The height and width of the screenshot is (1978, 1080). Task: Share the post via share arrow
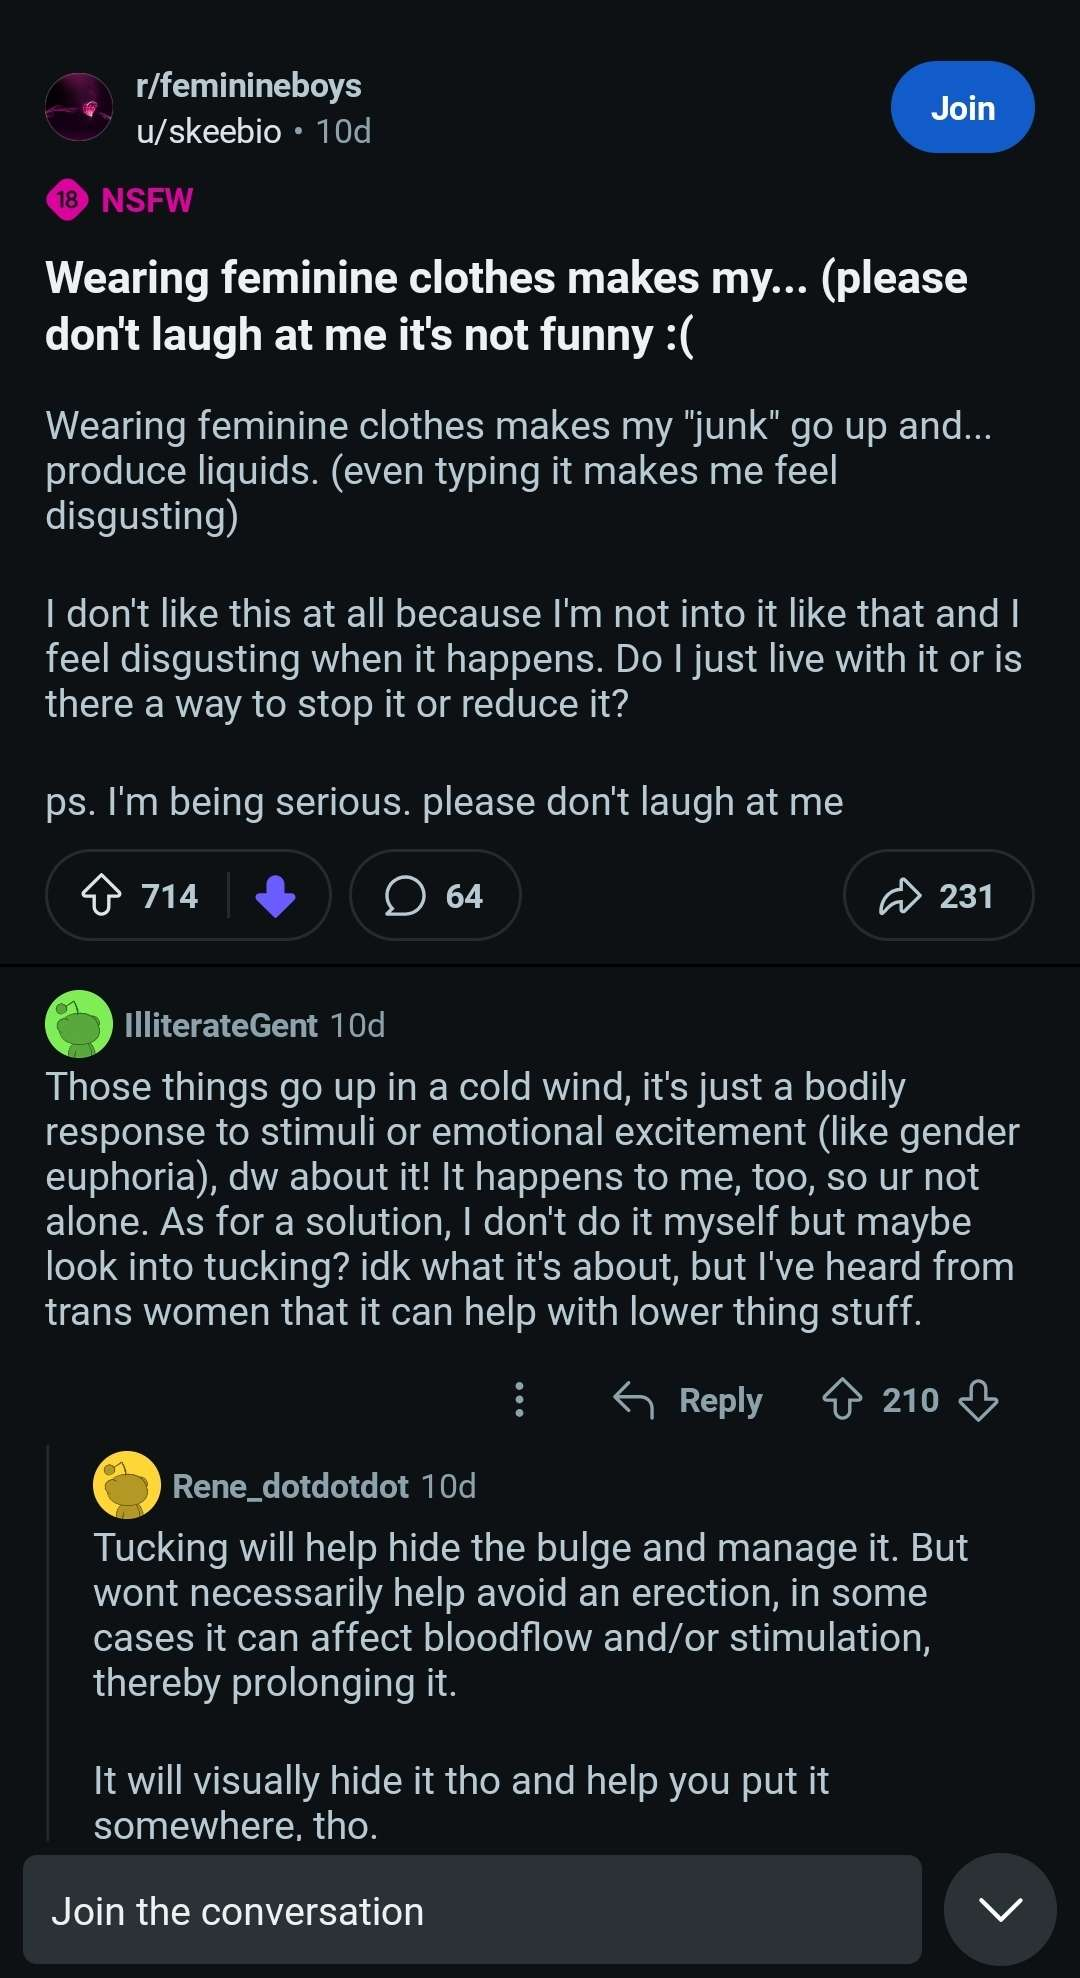point(937,895)
